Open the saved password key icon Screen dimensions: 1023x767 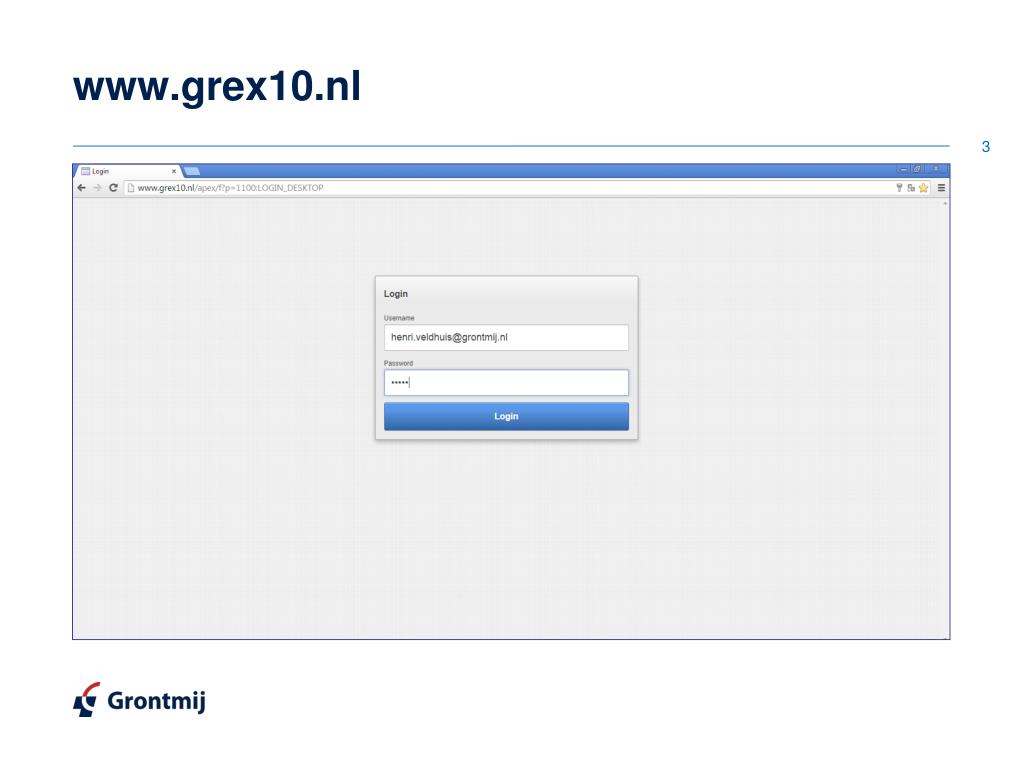click(x=899, y=188)
